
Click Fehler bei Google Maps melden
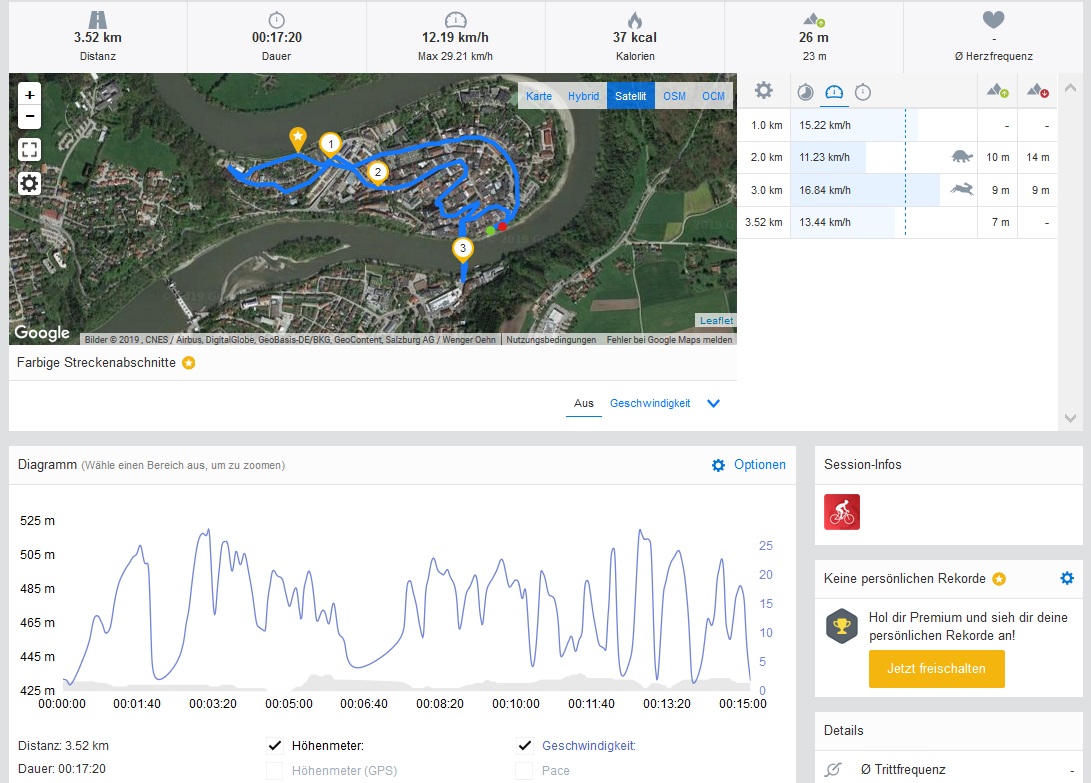pyautogui.click(x=669, y=340)
